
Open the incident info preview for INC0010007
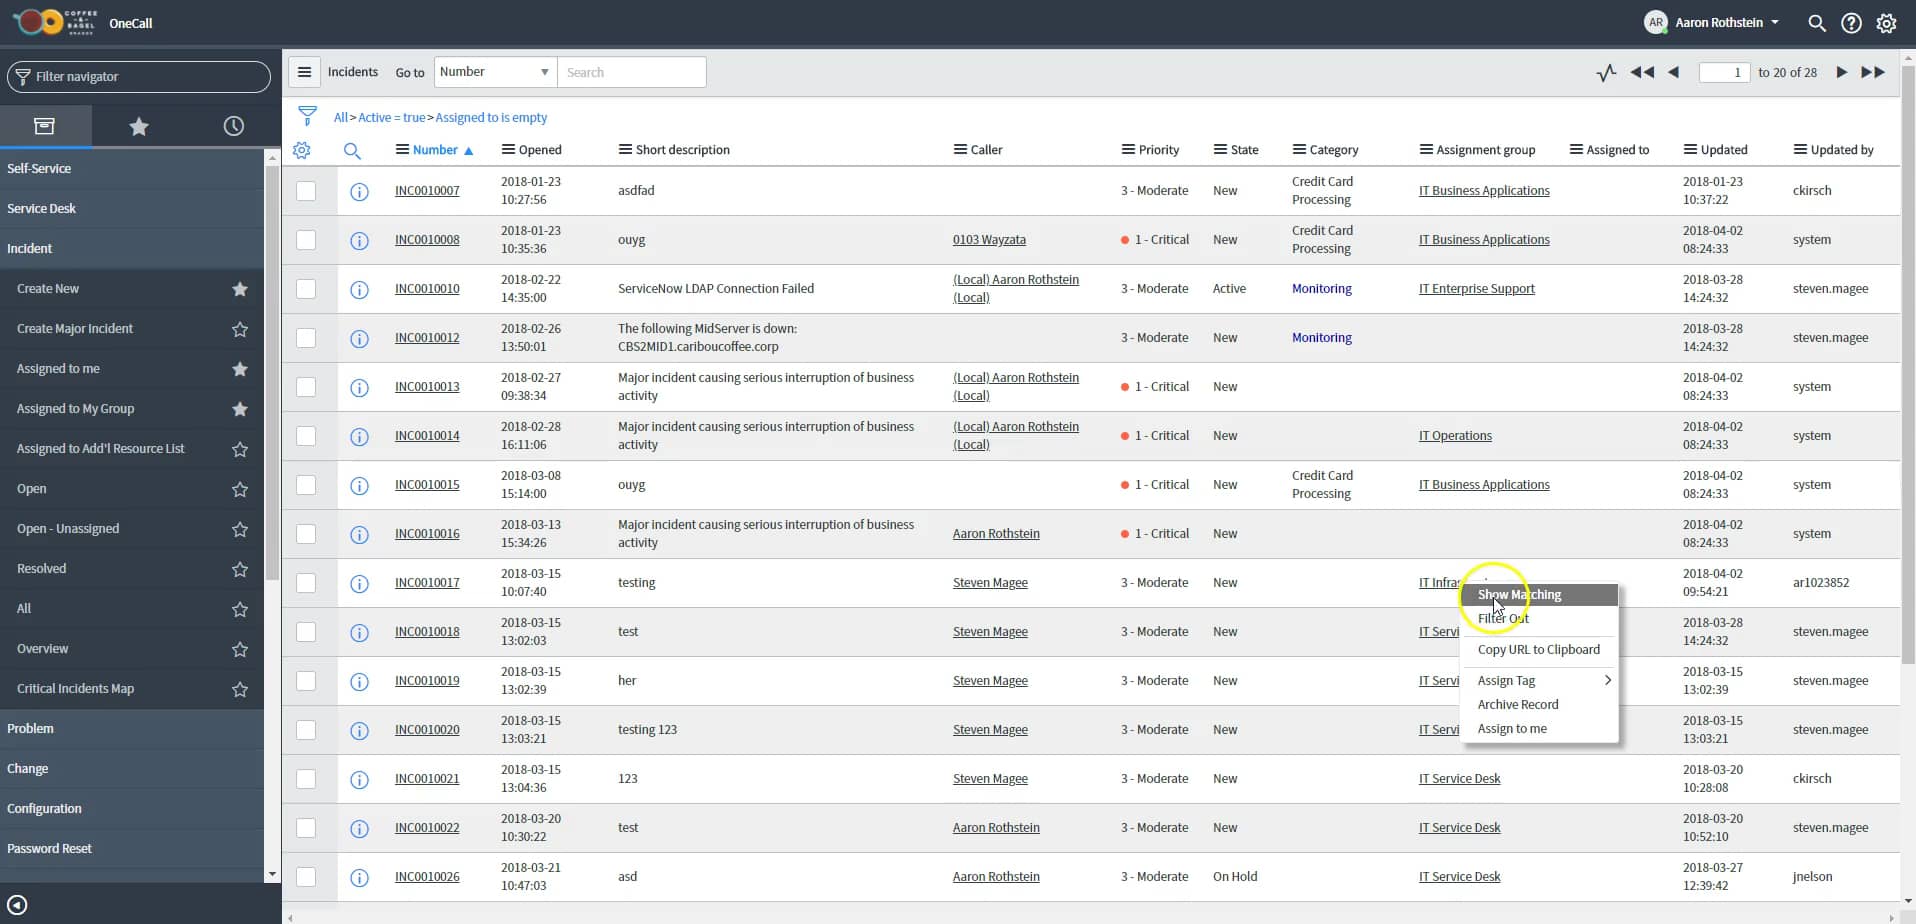click(358, 192)
